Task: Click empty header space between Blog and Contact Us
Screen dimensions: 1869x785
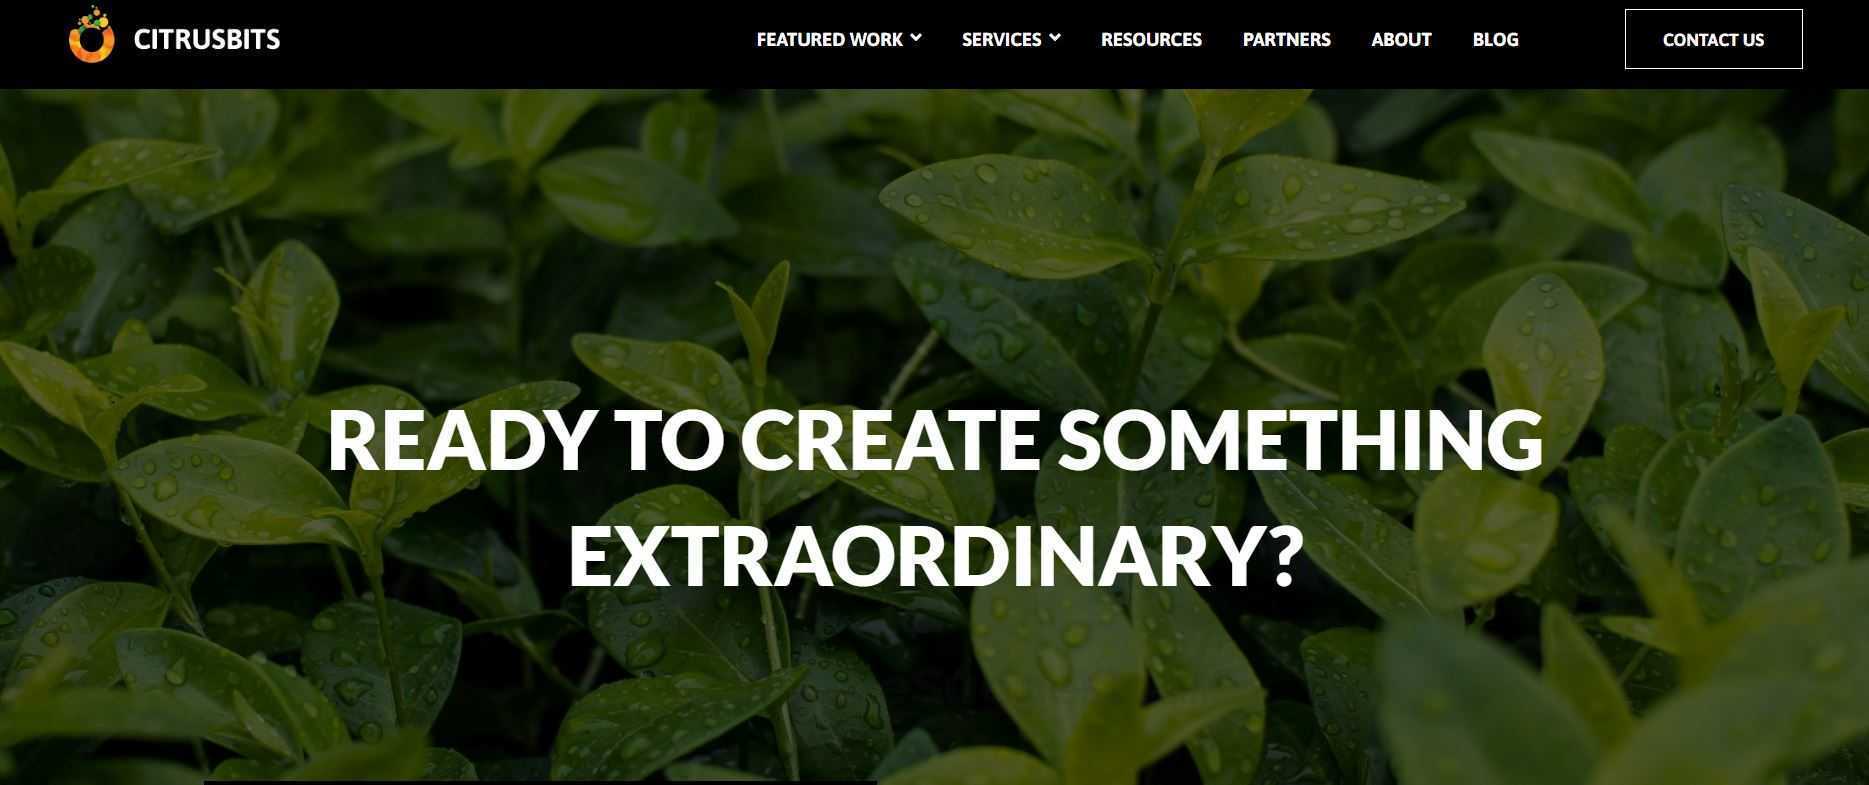Action: 1572,39
